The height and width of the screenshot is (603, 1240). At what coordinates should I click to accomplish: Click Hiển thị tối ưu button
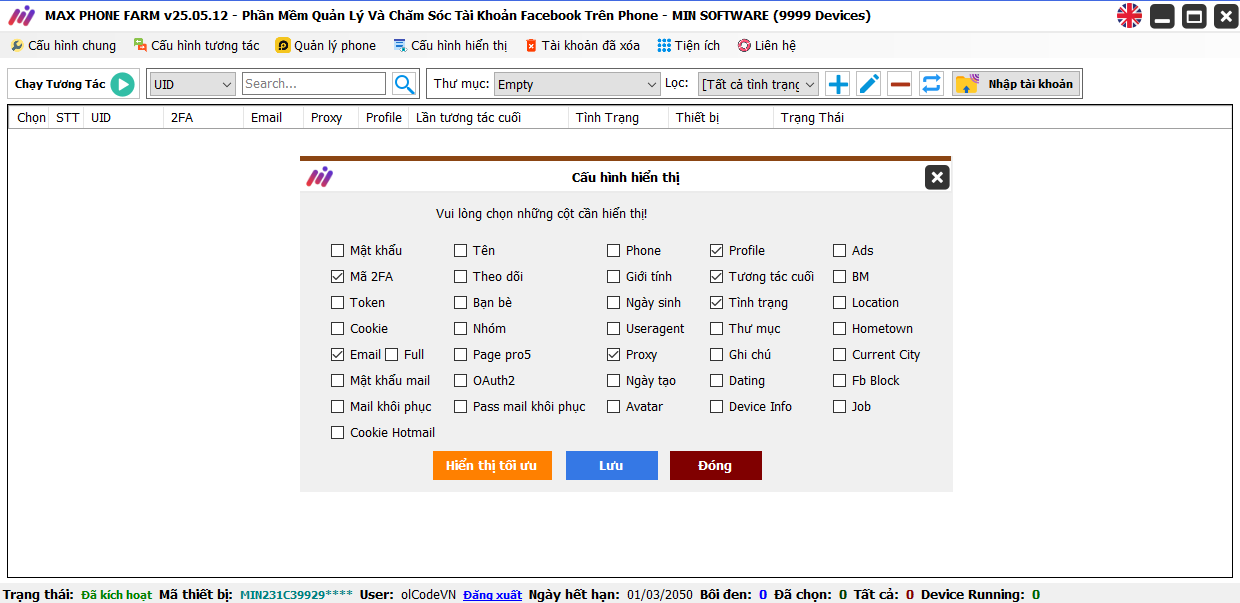[492, 466]
